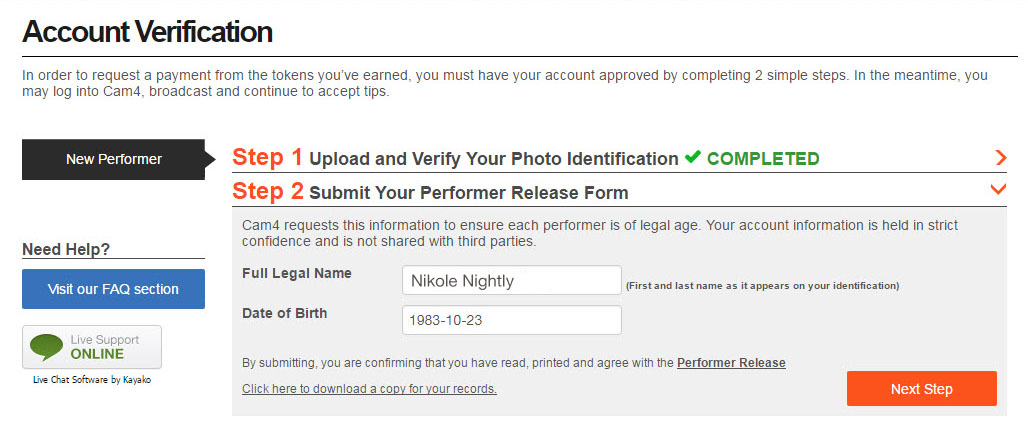Viewport: 1028px width, 429px height.
Task: Expand Step 1 using the right chevron
Action: pyautogui.click(x=1001, y=158)
